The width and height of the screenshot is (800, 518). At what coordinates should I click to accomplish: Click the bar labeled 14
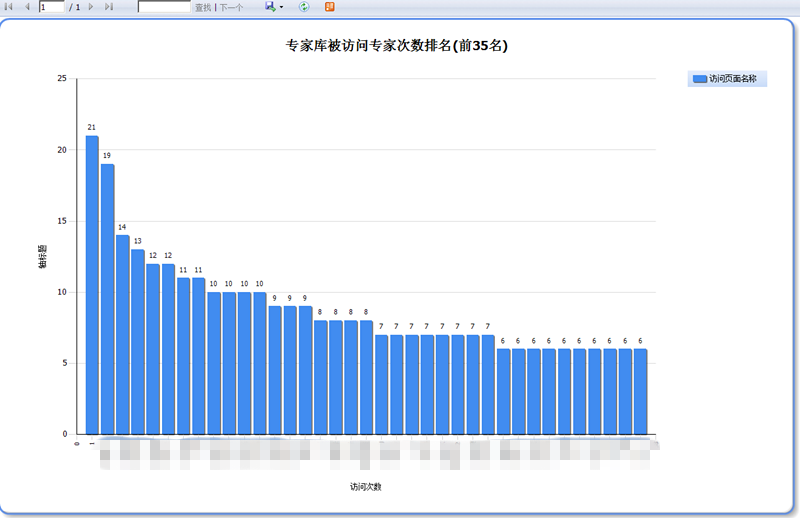point(122,335)
